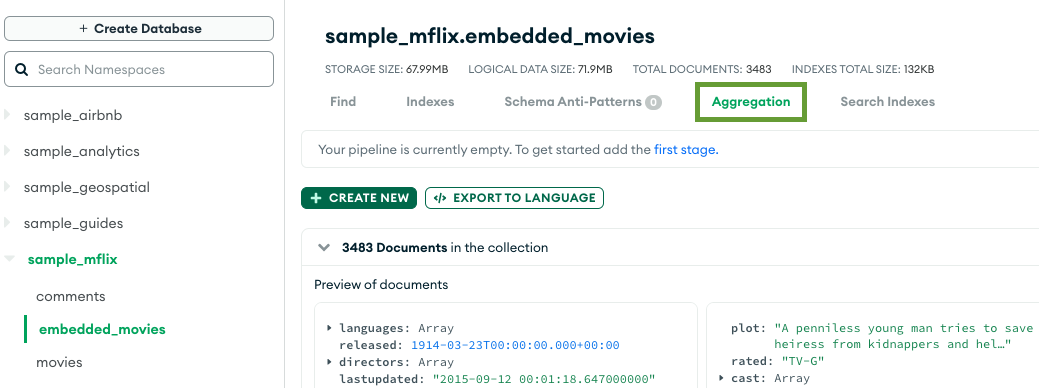Expand the languages Array field
The height and width of the screenshot is (388, 1039).
[x=329, y=328]
